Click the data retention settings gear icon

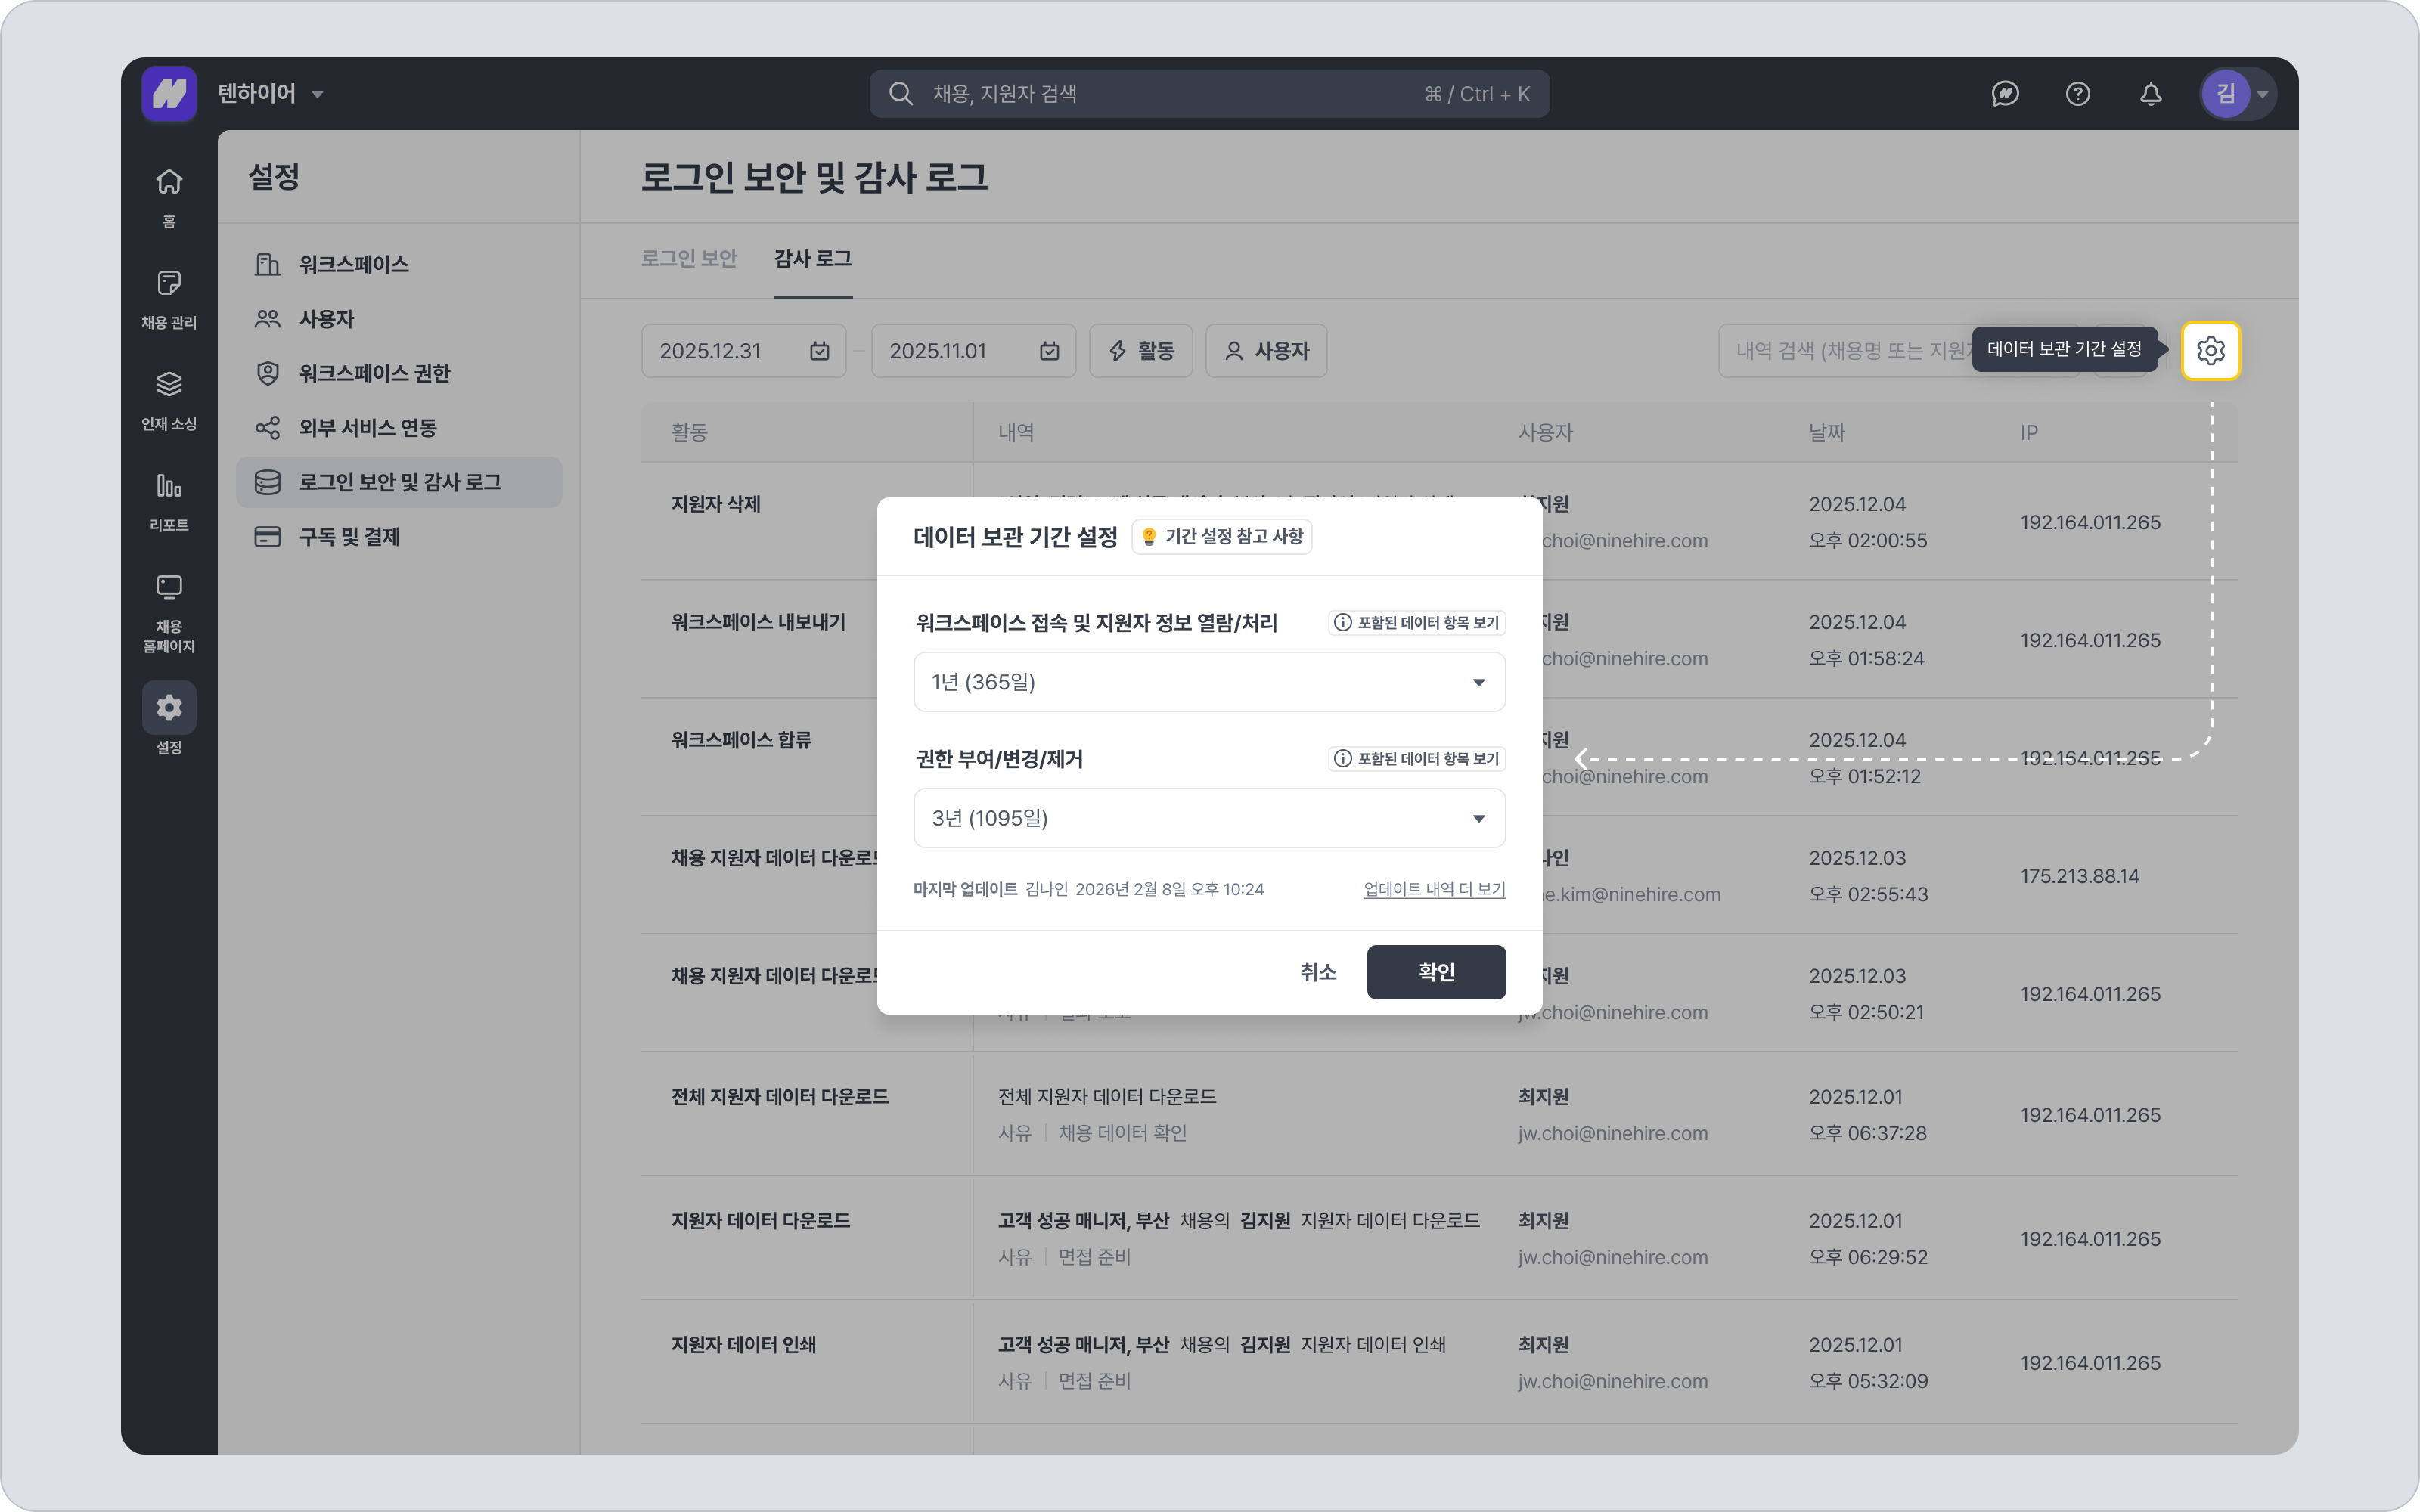pos(2210,351)
